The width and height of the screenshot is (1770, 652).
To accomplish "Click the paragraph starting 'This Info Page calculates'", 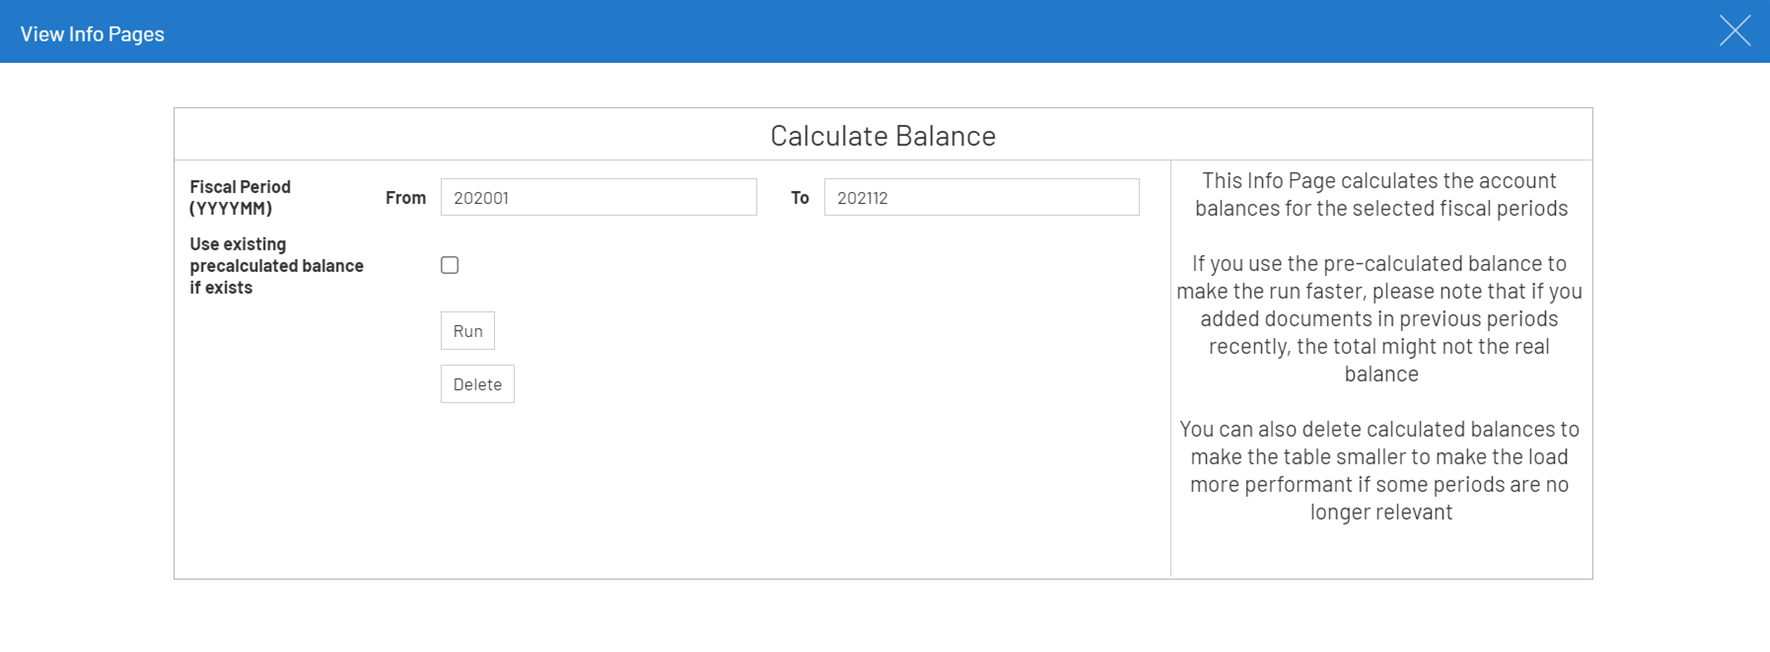I will coord(1380,194).
